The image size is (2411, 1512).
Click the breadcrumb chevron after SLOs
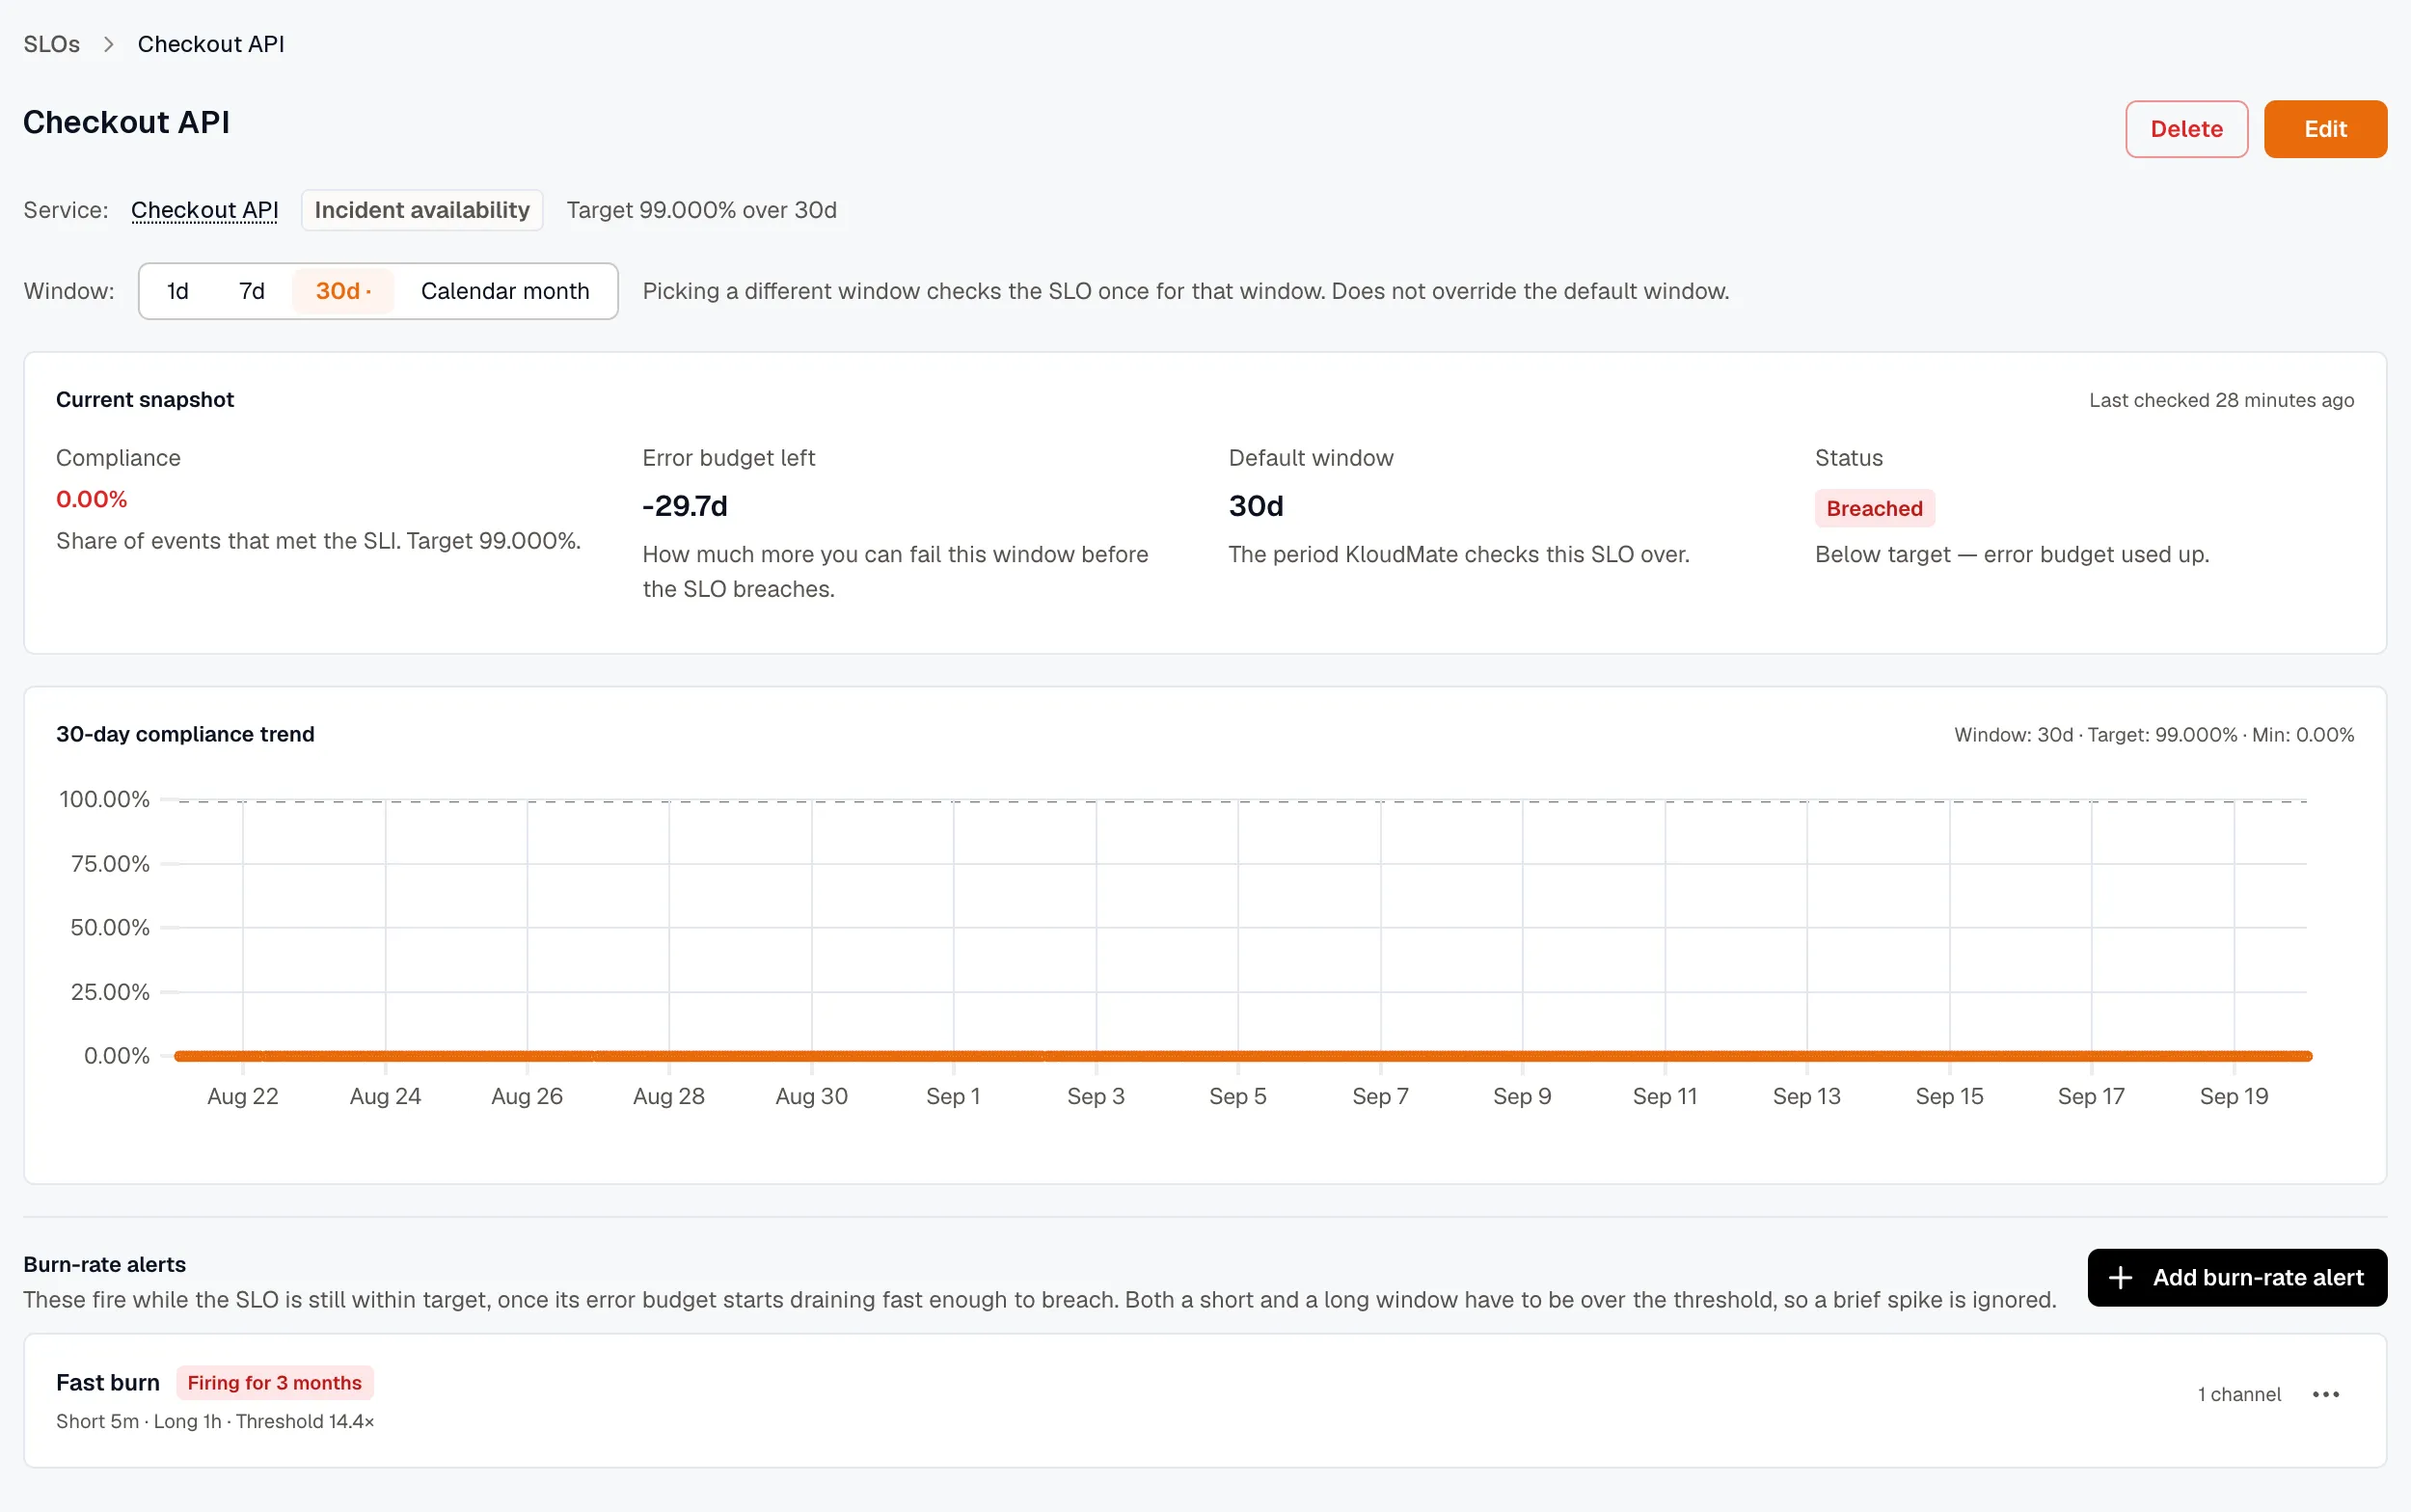pyautogui.click(x=109, y=44)
